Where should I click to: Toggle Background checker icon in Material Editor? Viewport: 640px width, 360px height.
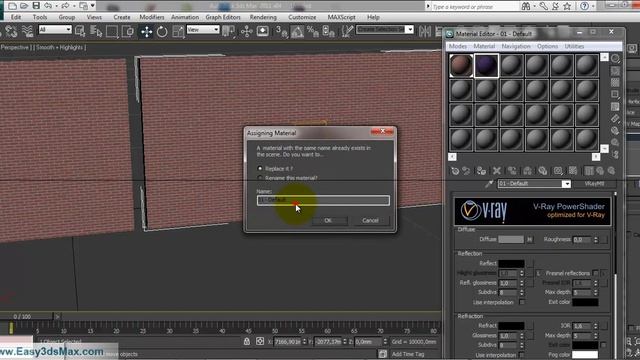(x=615, y=82)
